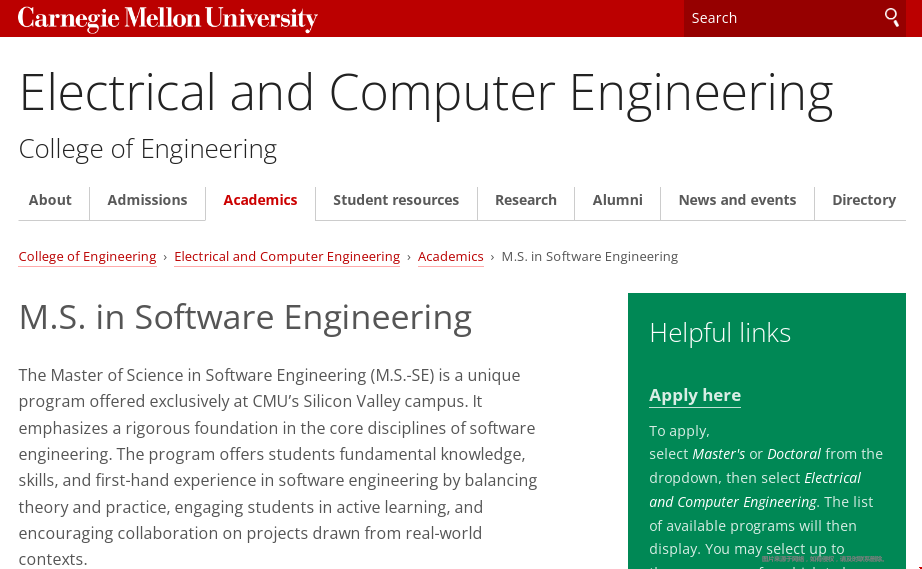
Task: Open the Directory tab
Action: [864, 200]
